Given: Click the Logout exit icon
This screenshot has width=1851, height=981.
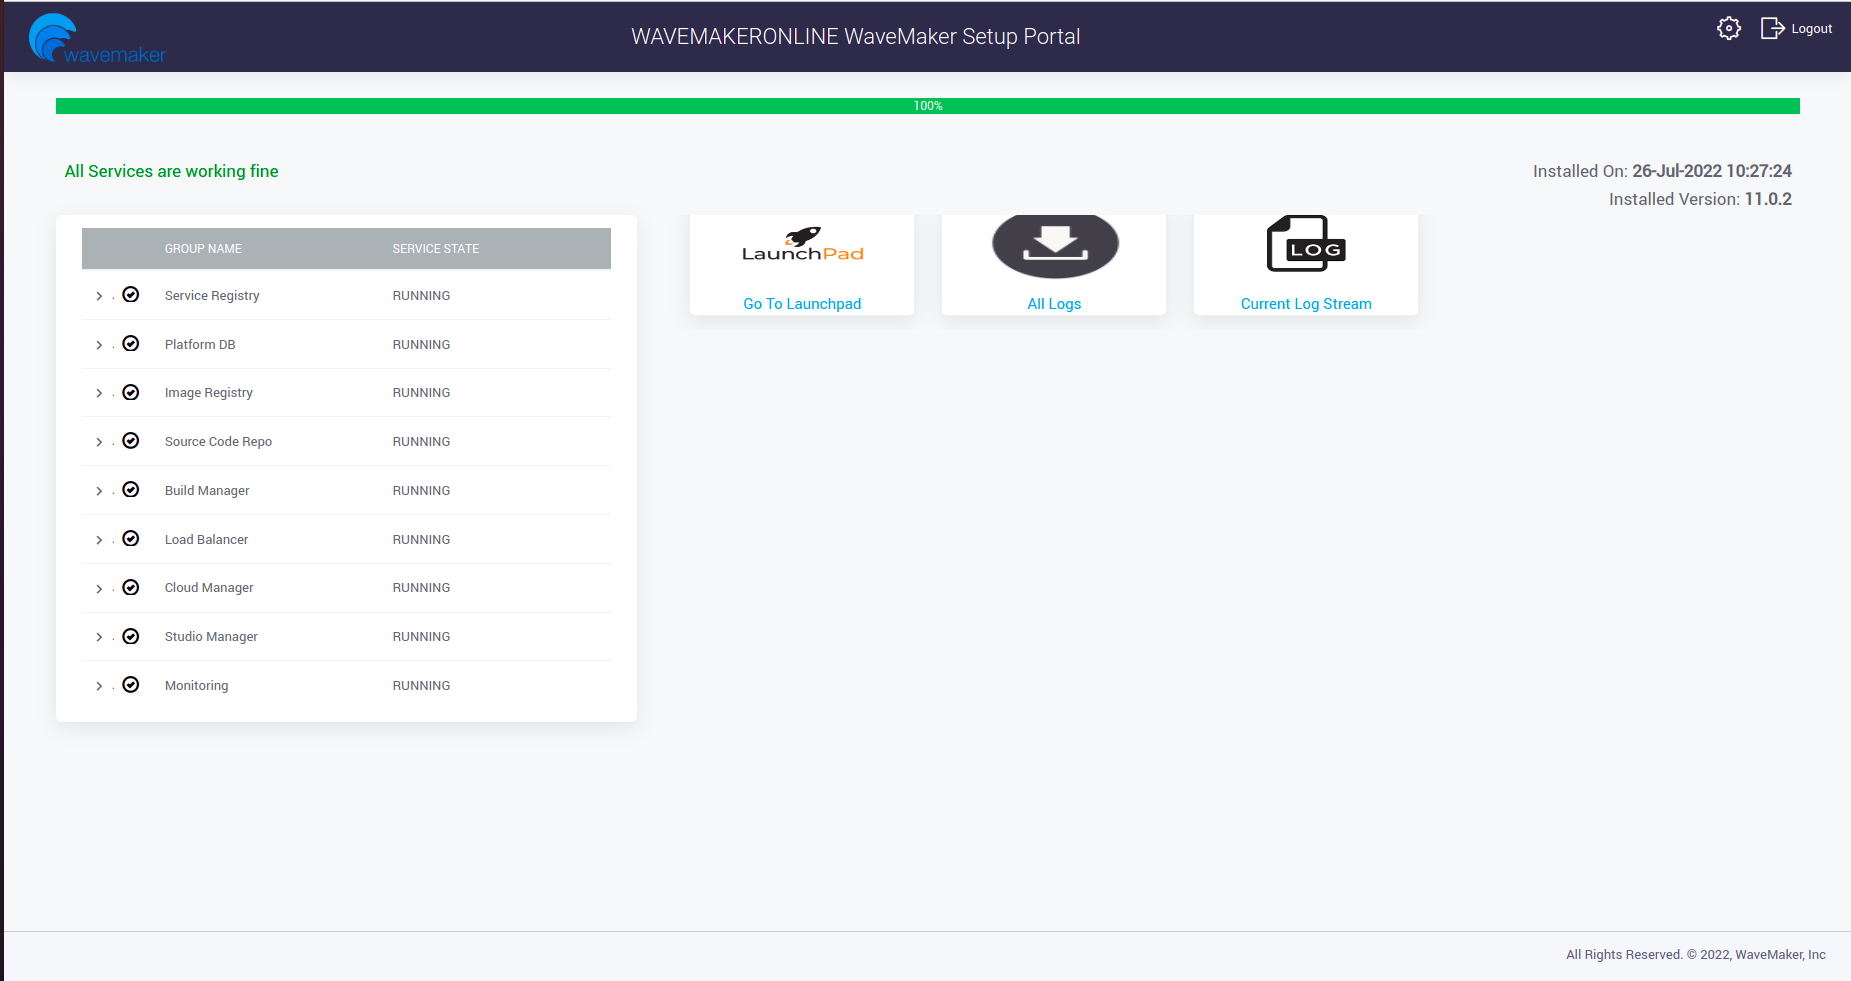Looking at the screenshot, I should click(1772, 28).
